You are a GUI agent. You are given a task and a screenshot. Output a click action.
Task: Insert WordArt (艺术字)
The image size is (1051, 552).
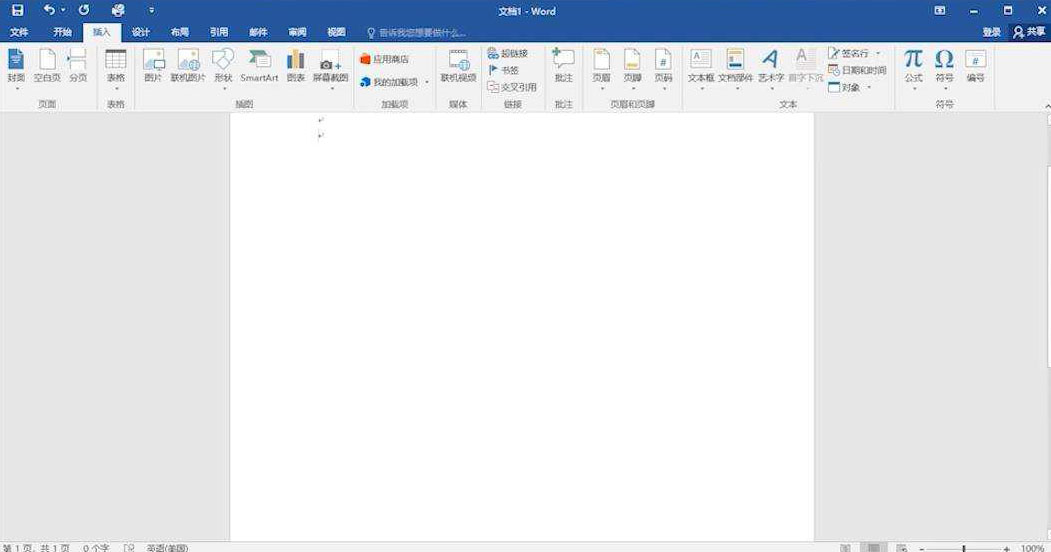tap(771, 67)
